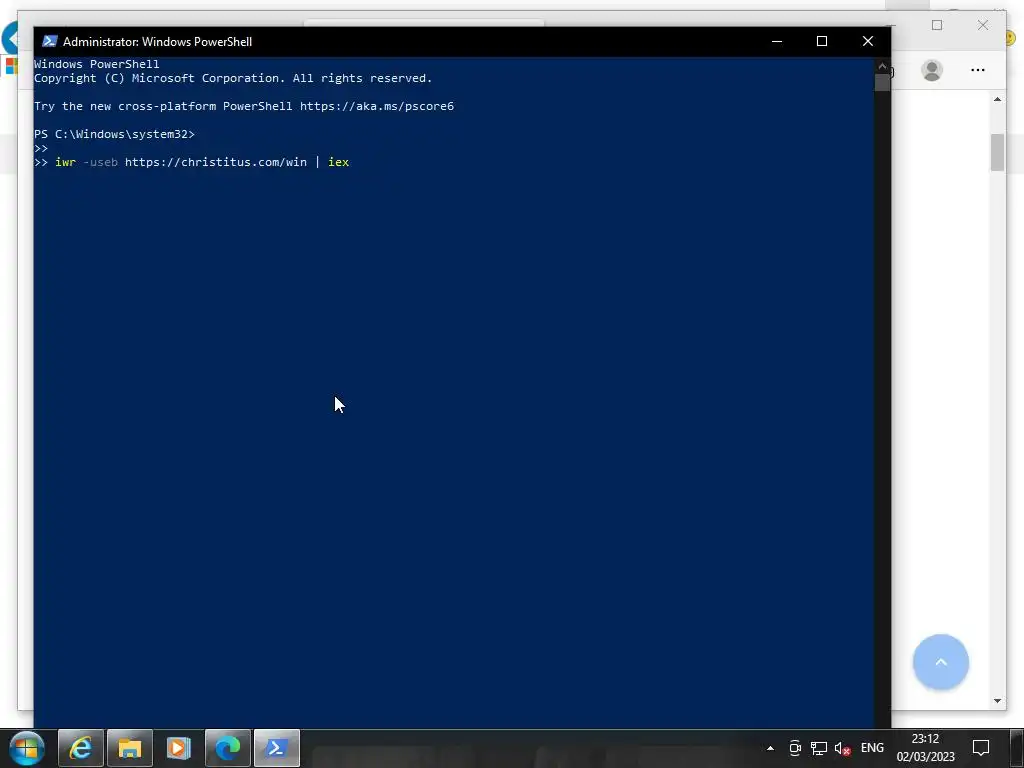Close the PowerShell window

[x=868, y=41]
